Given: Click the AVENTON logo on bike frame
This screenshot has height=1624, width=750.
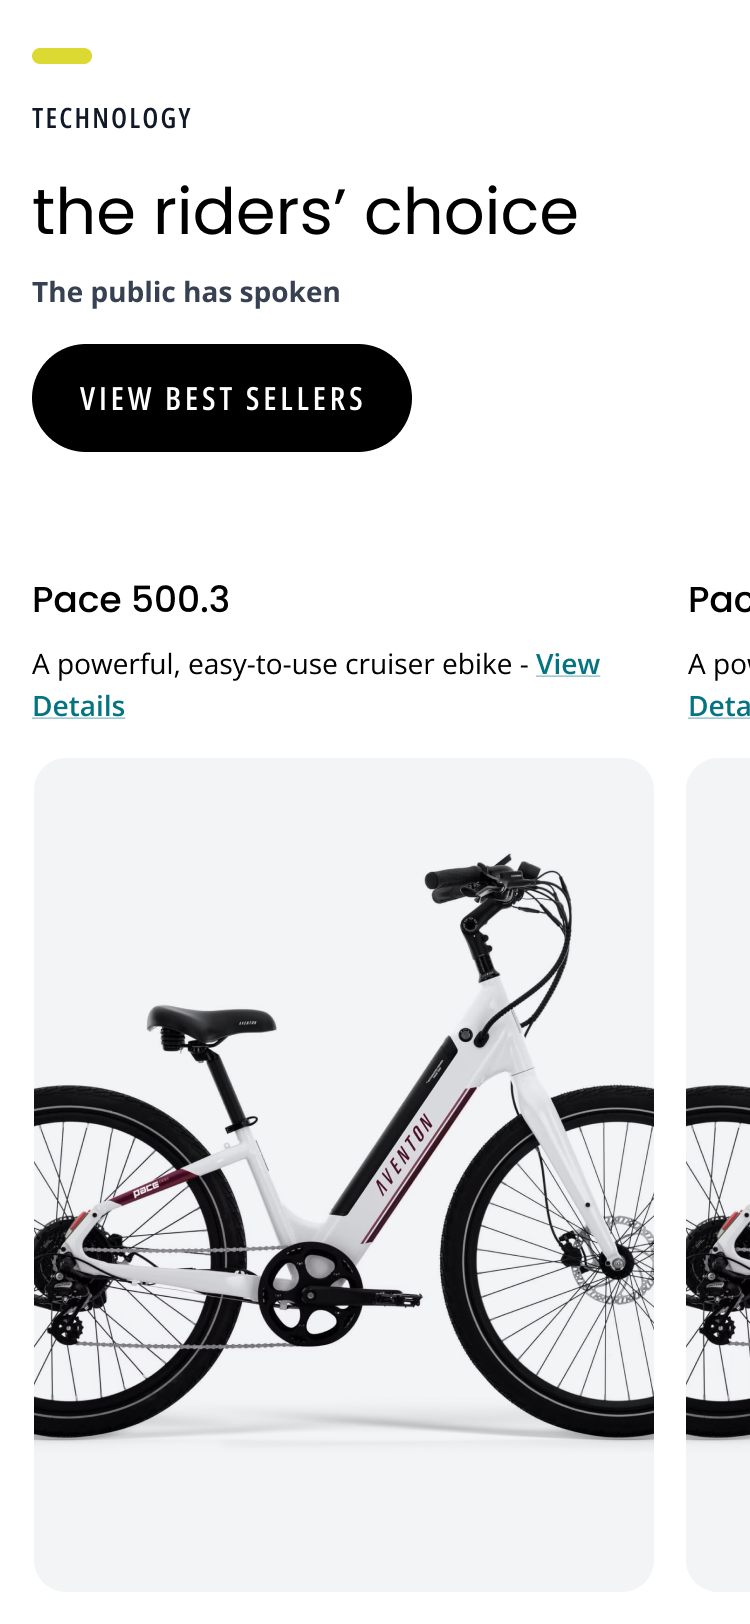Looking at the screenshot, I should 404,1155.
